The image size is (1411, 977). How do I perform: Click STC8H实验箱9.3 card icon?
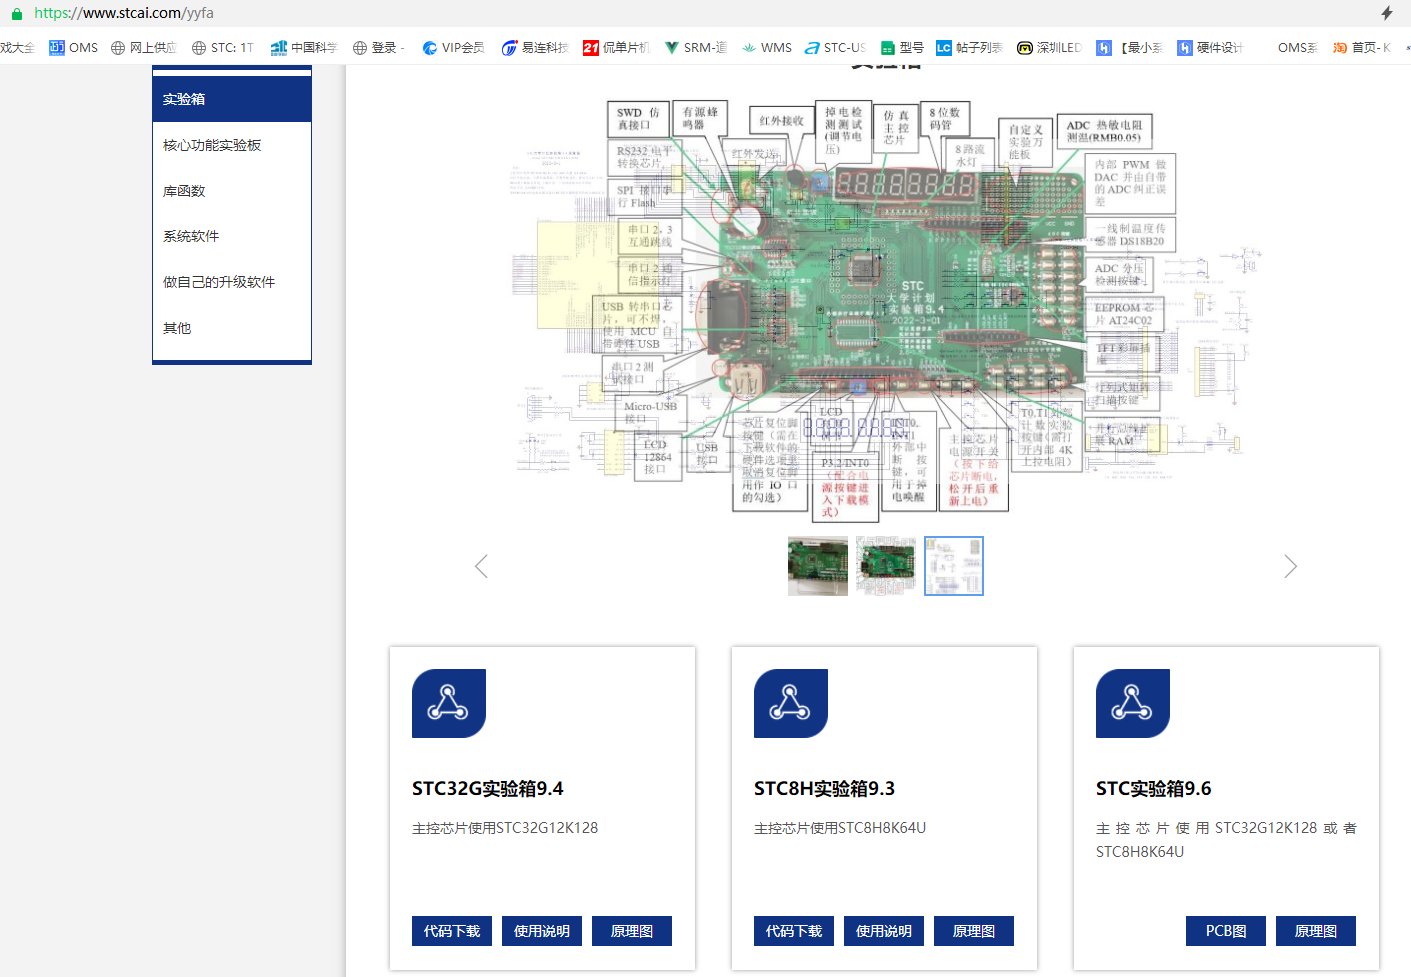[x=791, y=703]
